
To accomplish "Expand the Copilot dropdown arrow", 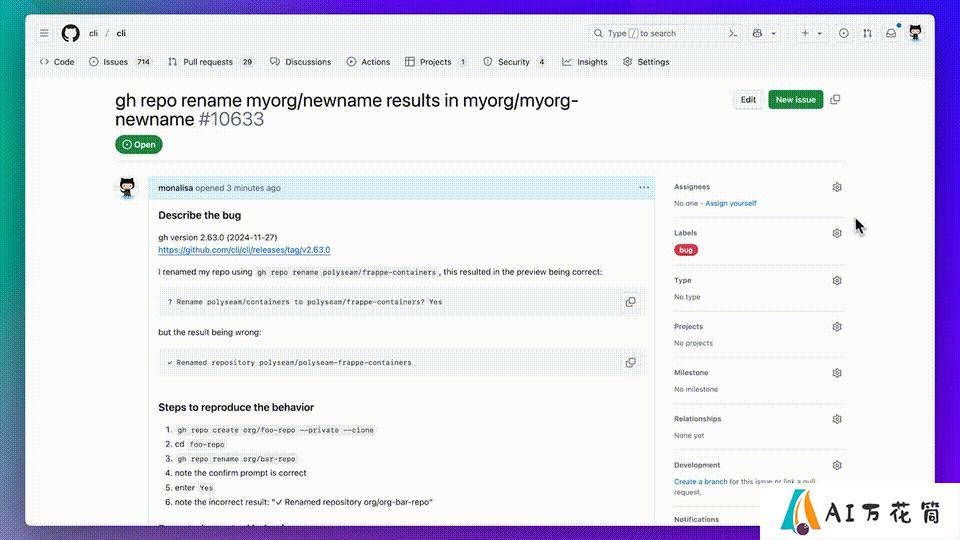I will click(773, 34).
